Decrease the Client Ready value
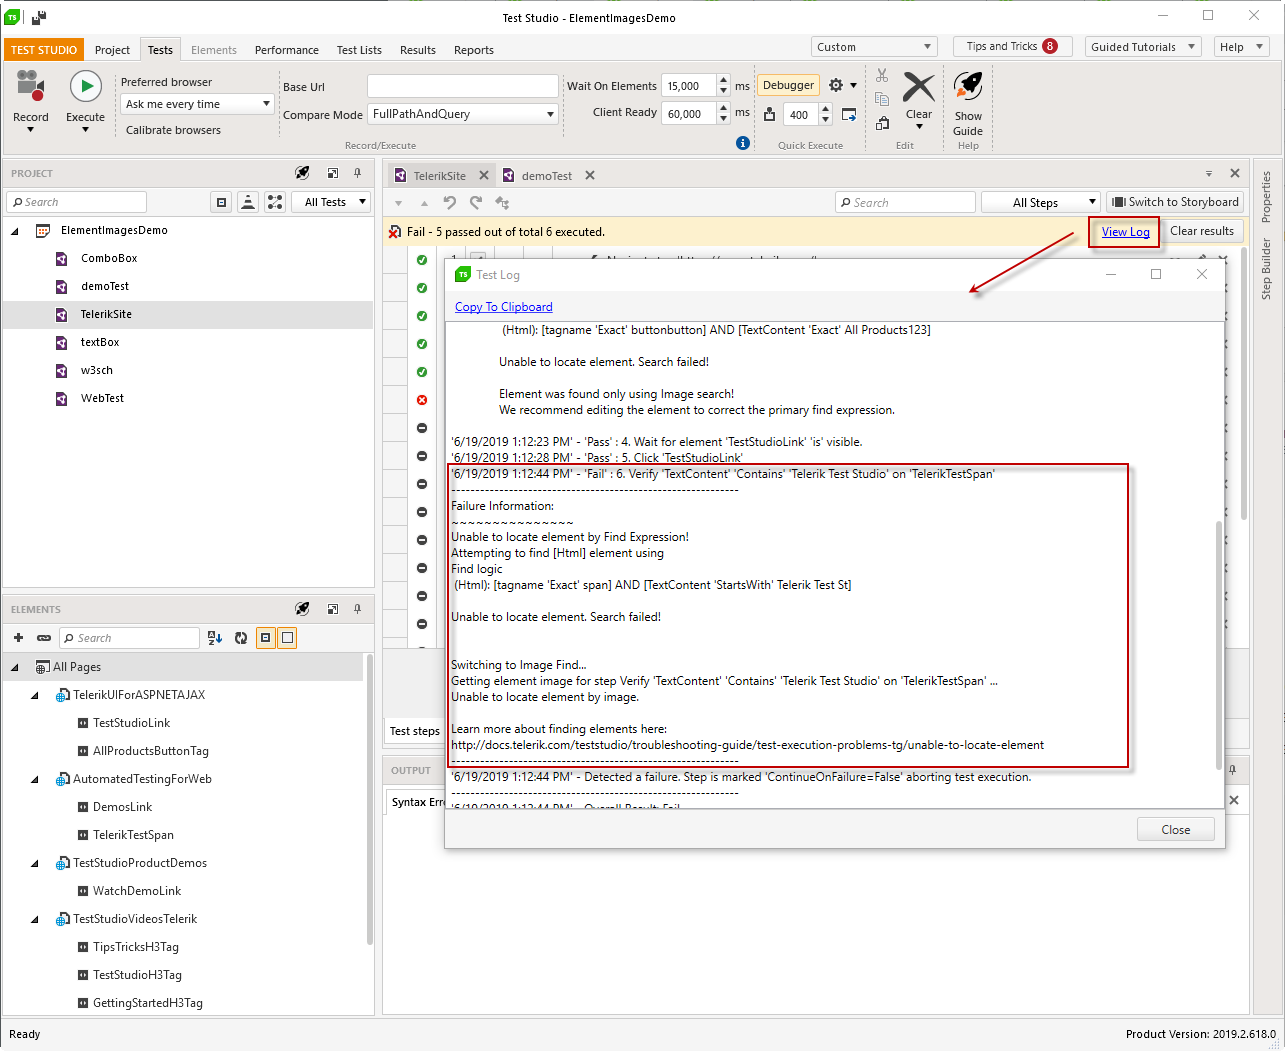 723,119
